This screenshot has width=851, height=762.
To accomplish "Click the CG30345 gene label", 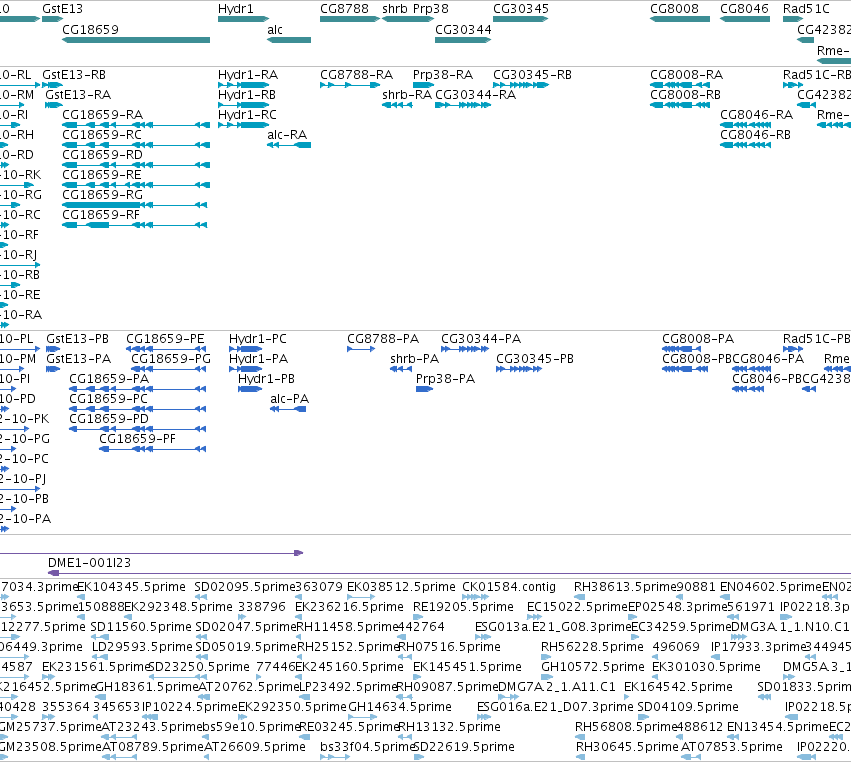I will (x=520, y=9).
